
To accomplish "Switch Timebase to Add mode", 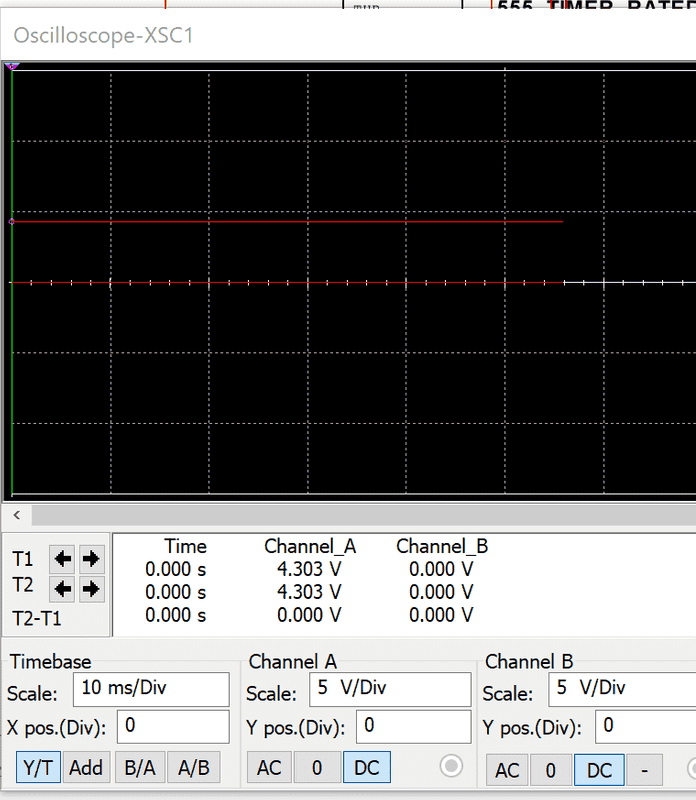I will tap(86, 768).
